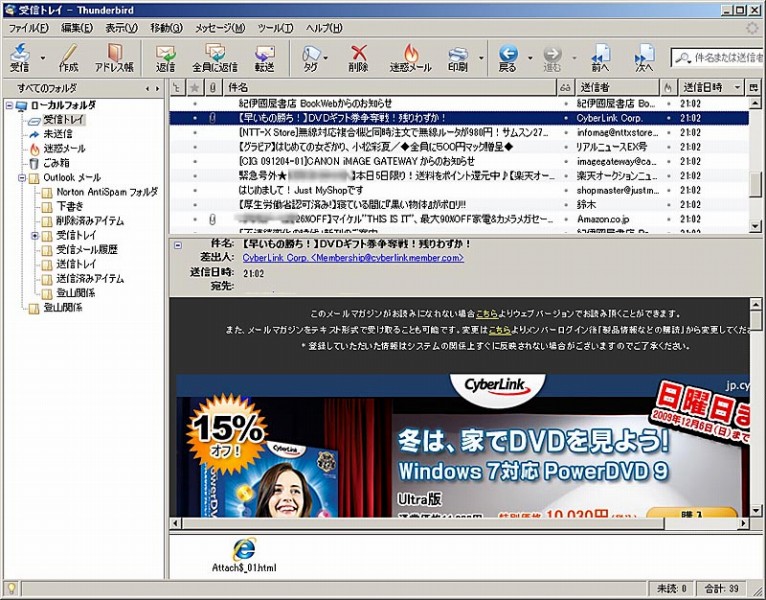This screenshot has height=600, width=766.
Task: Click the CyberLink Corp. sender address link
Action: pyautogui.click(x=353, y=257)
